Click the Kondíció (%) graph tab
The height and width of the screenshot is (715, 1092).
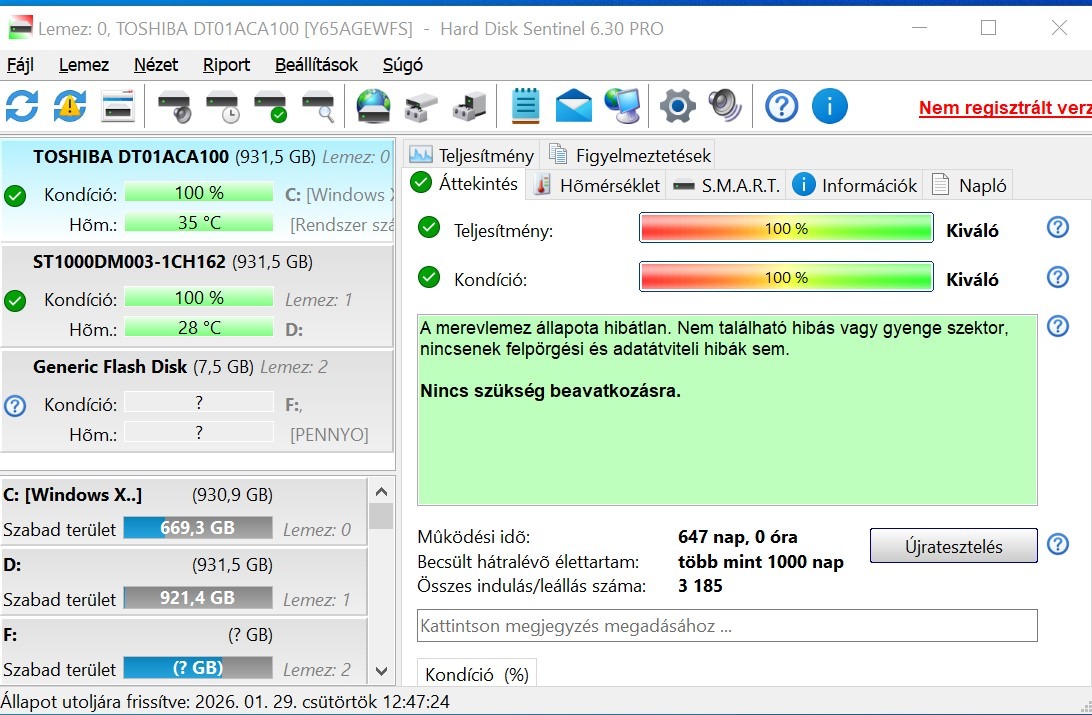click(x=477, y=674)
